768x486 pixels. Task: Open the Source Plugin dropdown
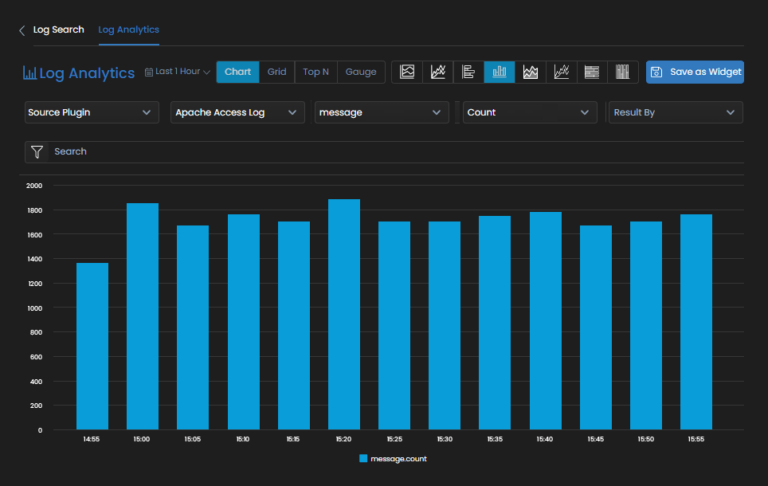(x=91, y=113)
